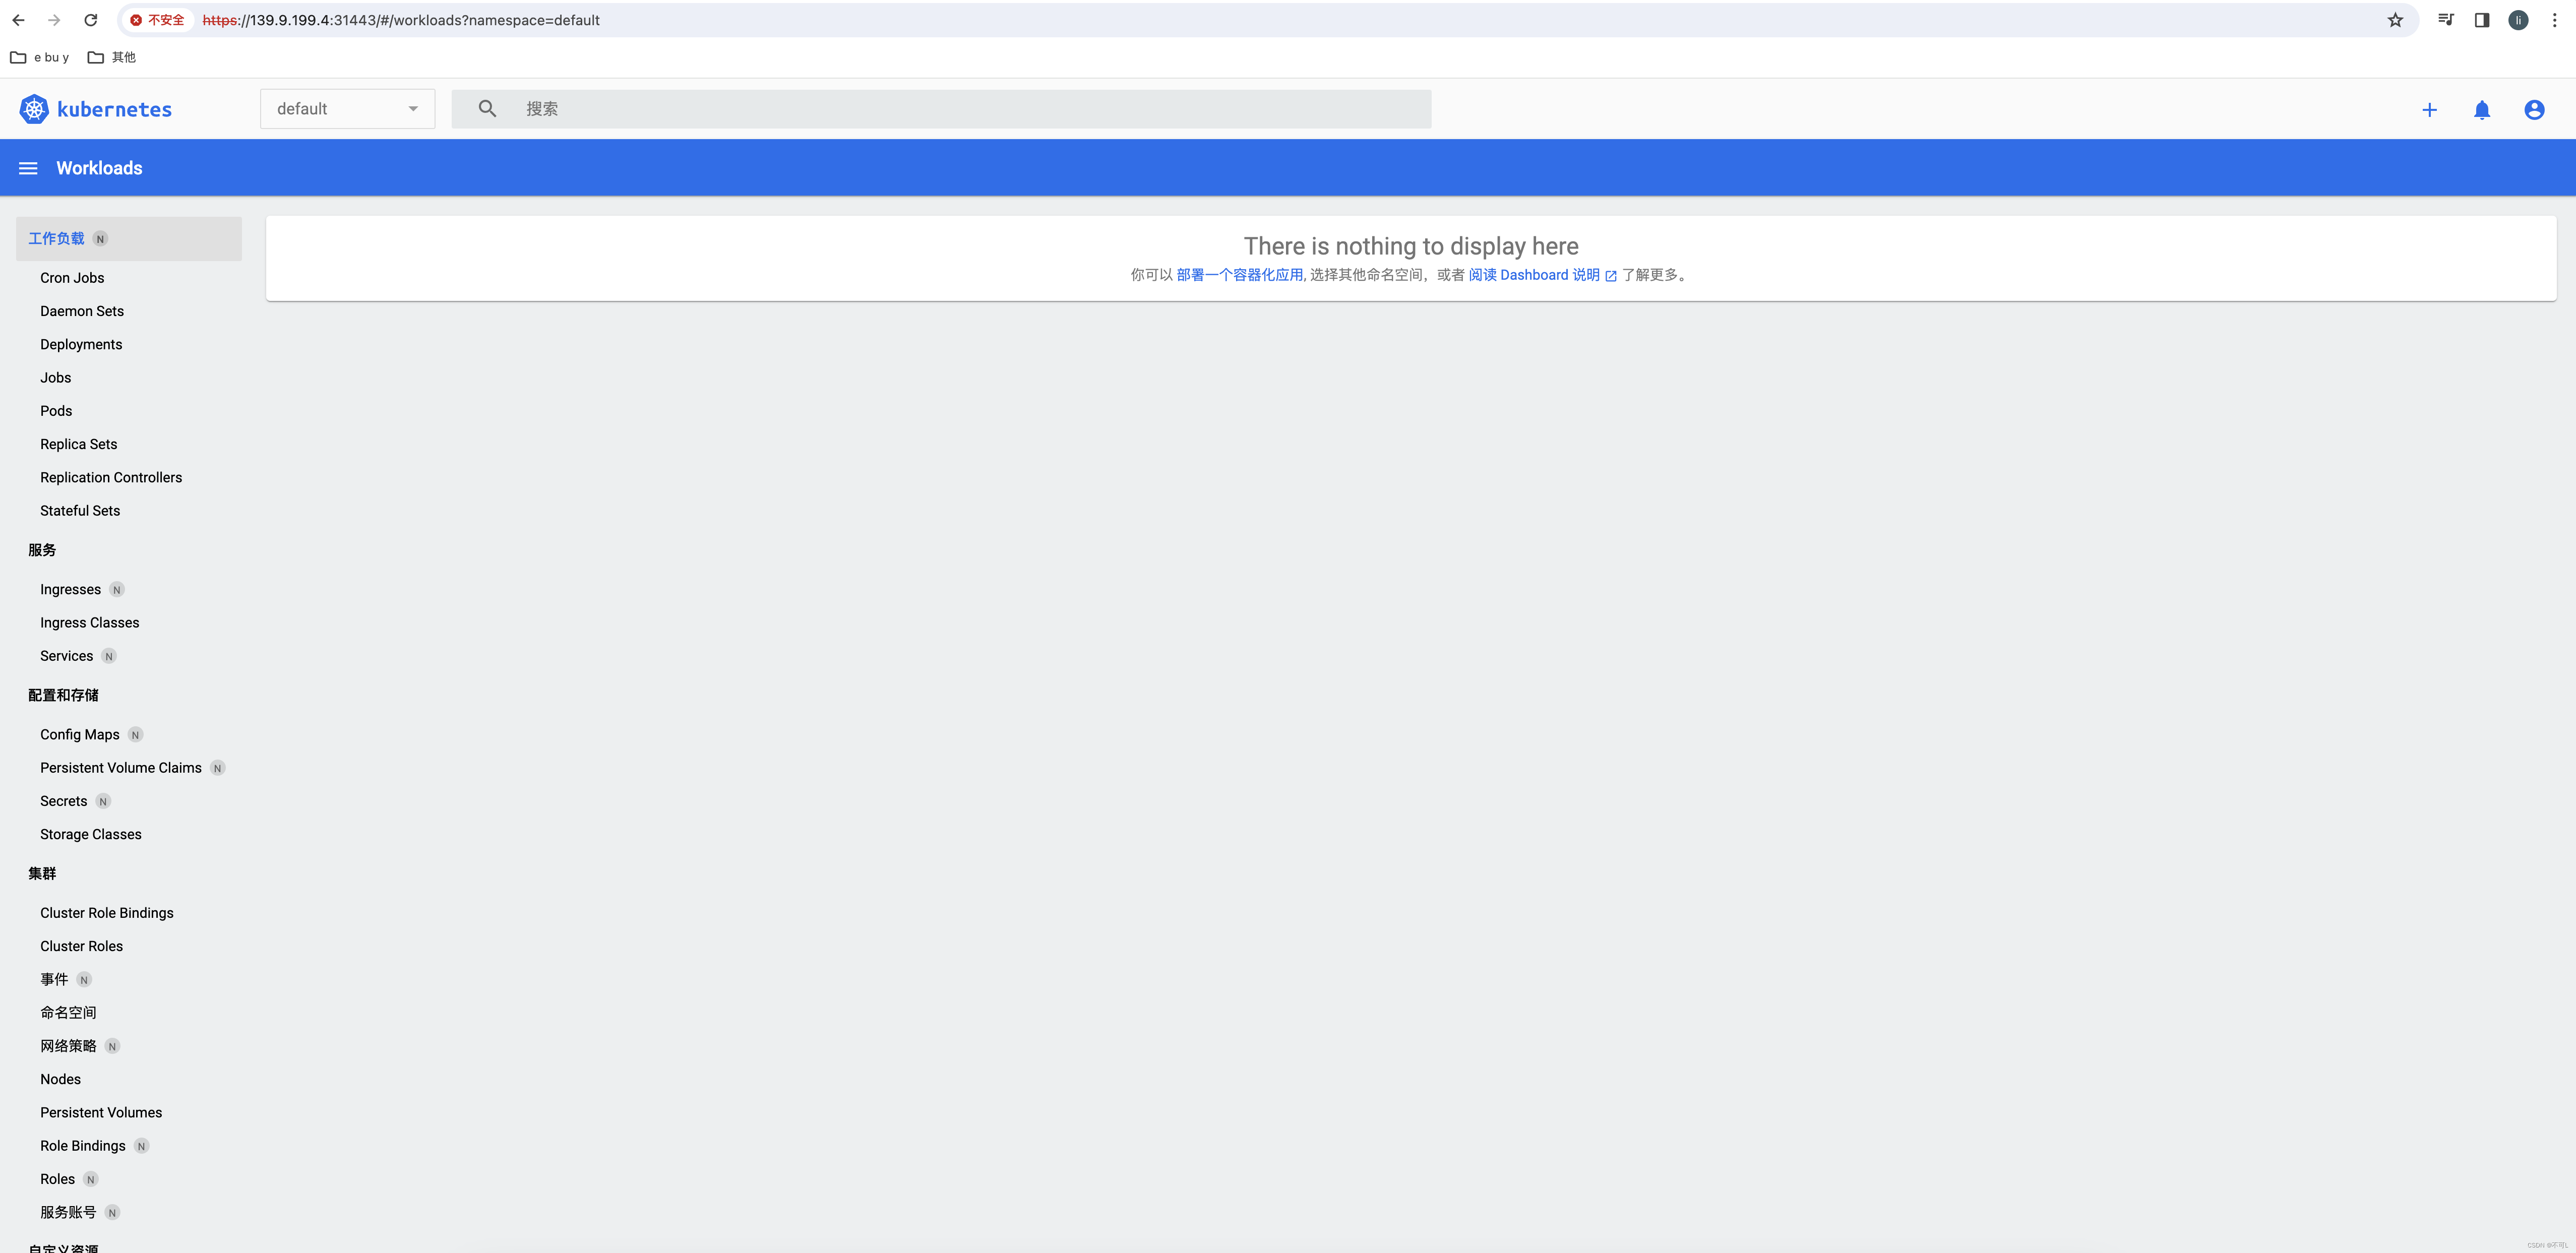The image size is (2576, 1253).
Task: Go to Roles in the sidebar
Action: pos(58,1179)
